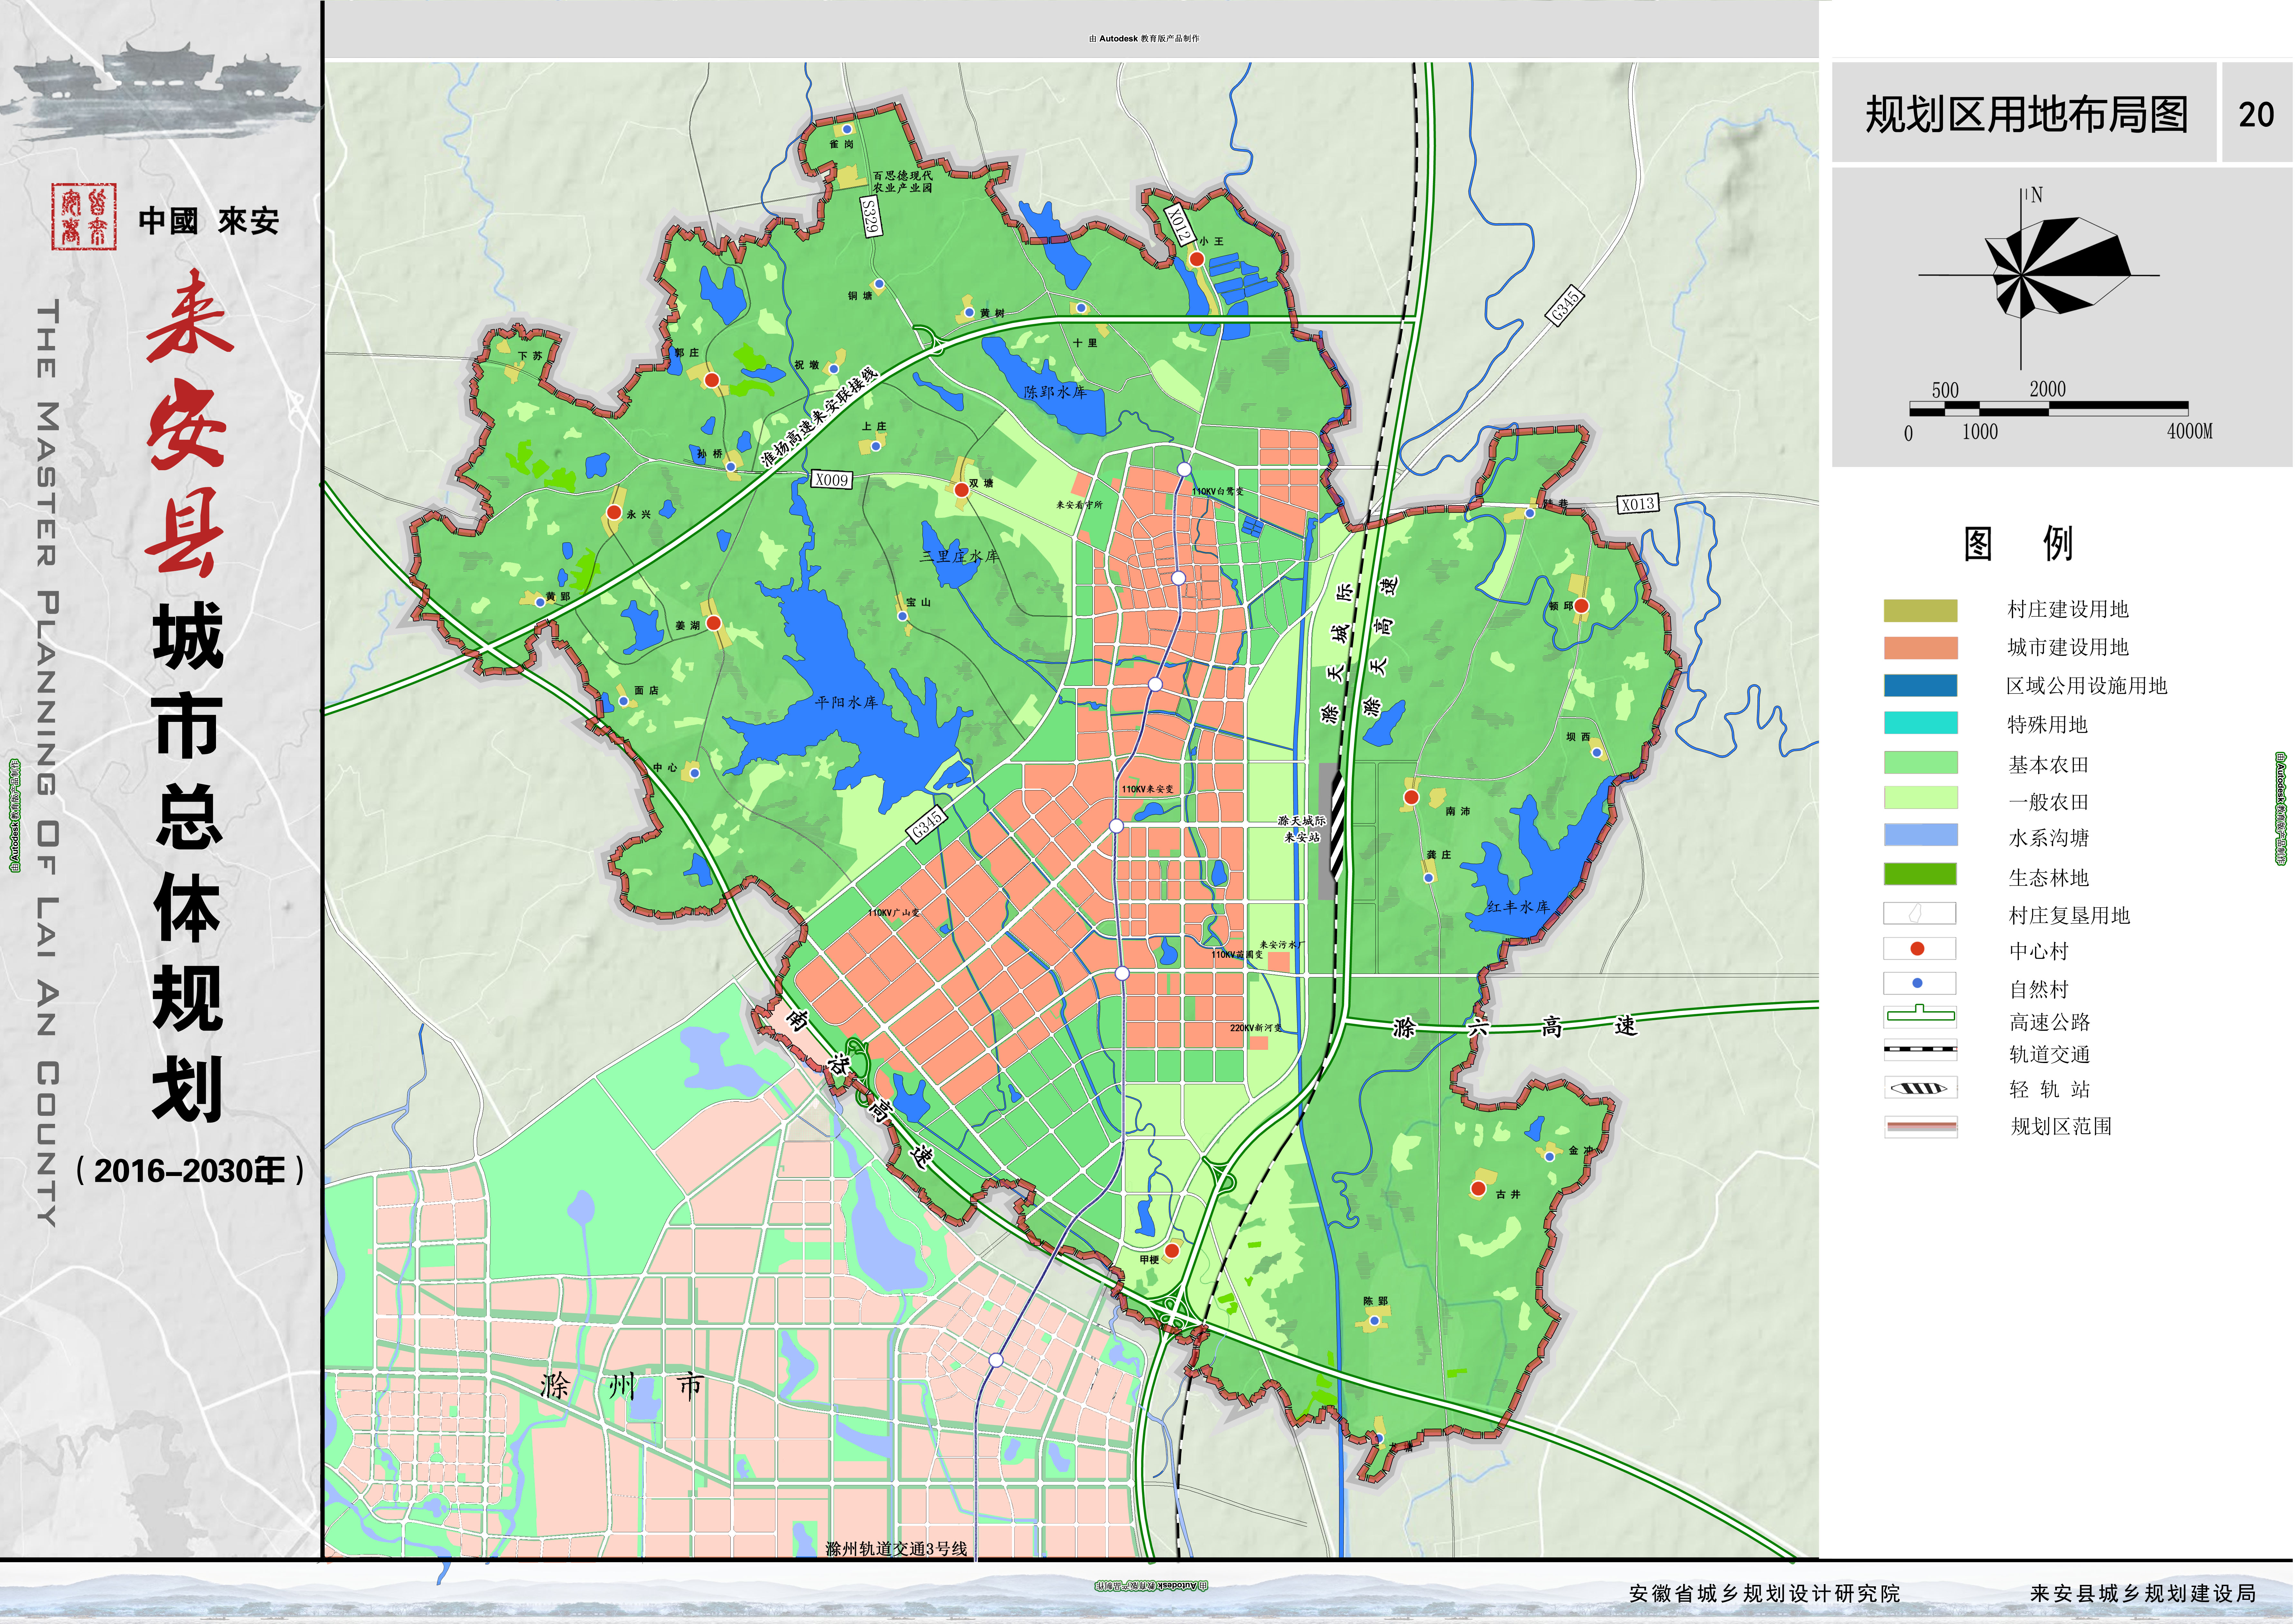Click the 区域公用设施用地 blue legend swatch
Image resolution: width=2296 pixels, height=1624 pixels.
click(x=1921, y=685)
